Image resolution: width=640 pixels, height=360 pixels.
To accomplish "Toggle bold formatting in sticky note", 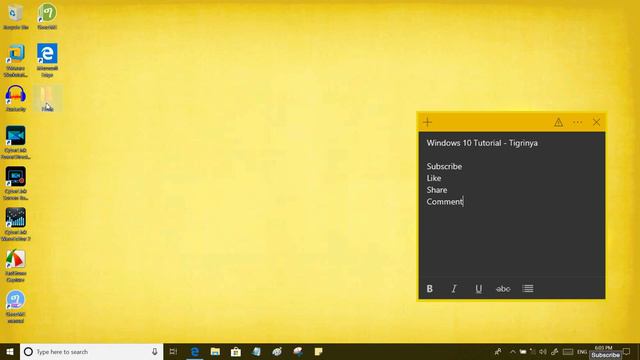I will click(x=429, y=289).
